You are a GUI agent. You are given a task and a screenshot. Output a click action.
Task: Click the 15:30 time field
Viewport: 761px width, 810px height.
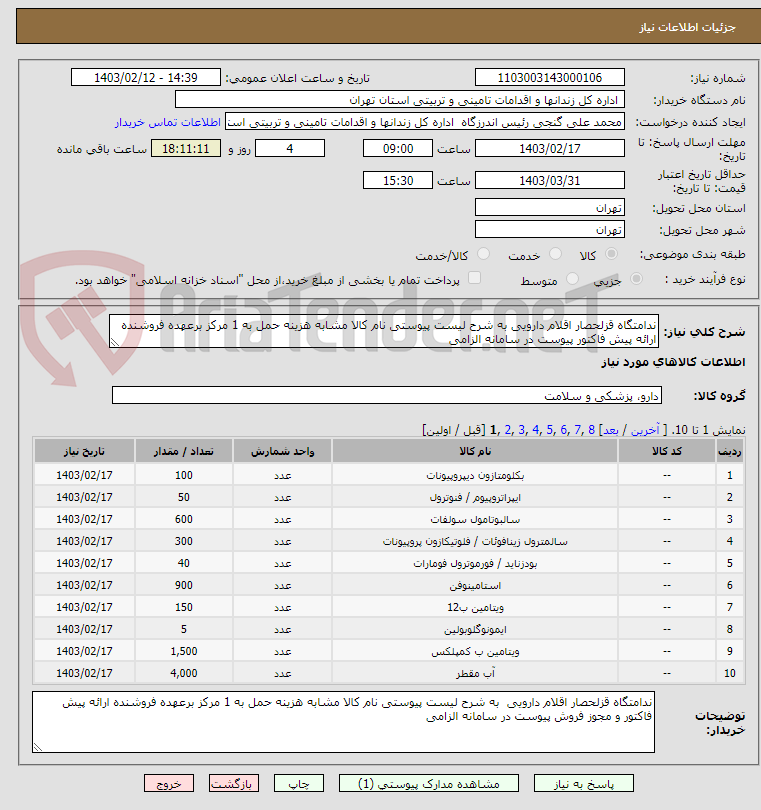tap(398, 180)
